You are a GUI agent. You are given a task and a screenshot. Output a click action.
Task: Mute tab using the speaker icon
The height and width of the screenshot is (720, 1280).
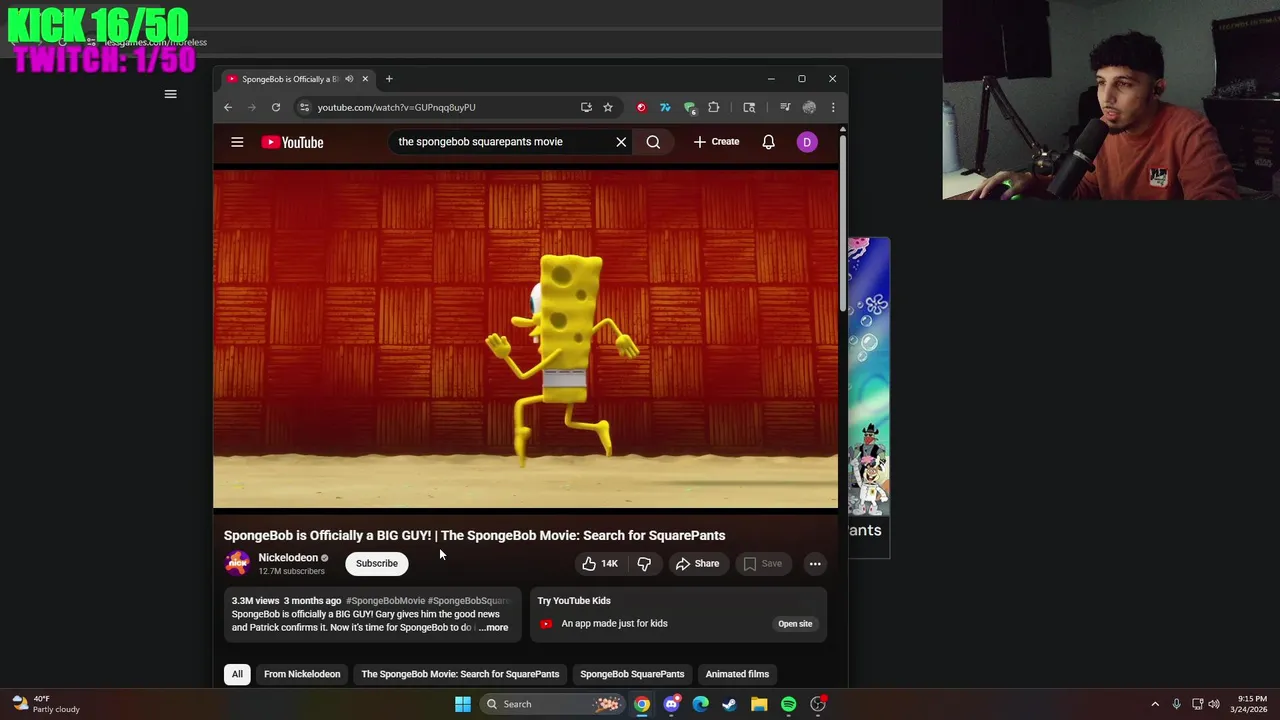pos(349,79)
